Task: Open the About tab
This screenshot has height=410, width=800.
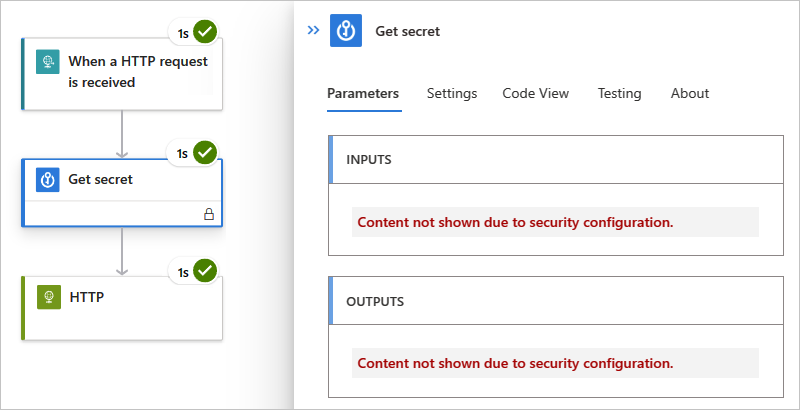Action: tap(690, 93)
